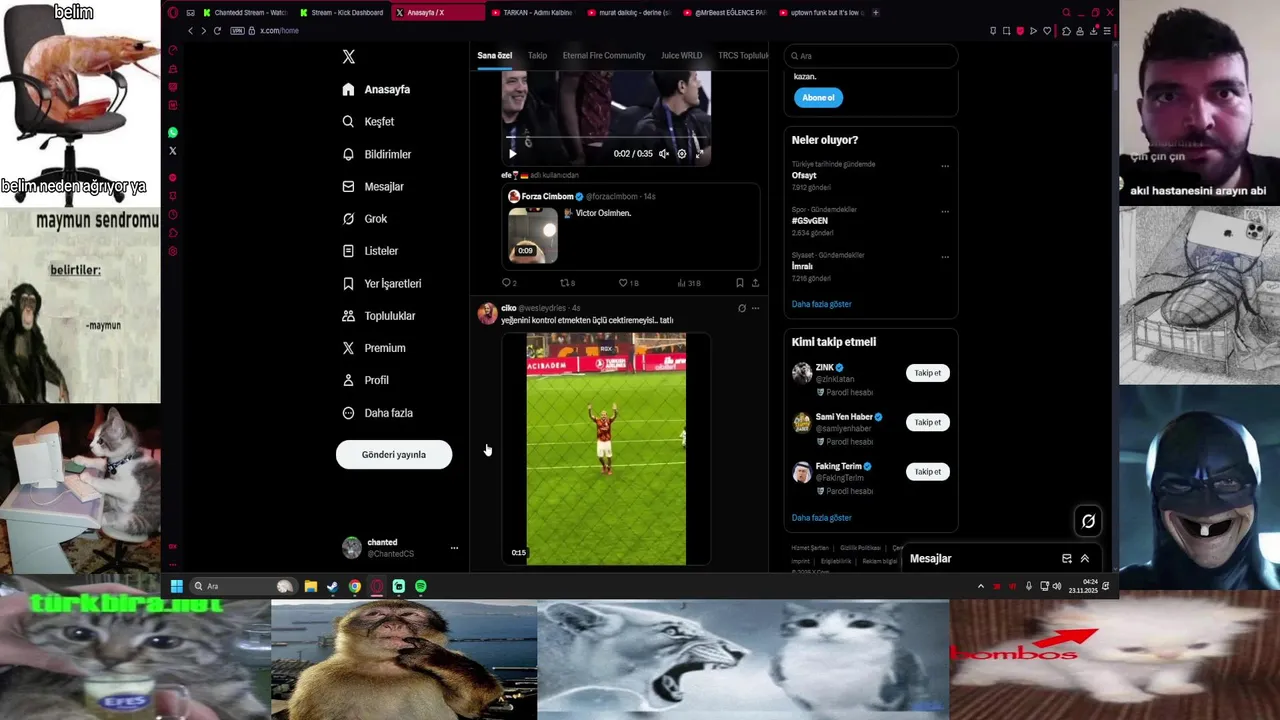Open more options for Ofsayt trend
The width and height of the screenshot is (1280, 720).
pyautogui.click(x=945, y=165)
